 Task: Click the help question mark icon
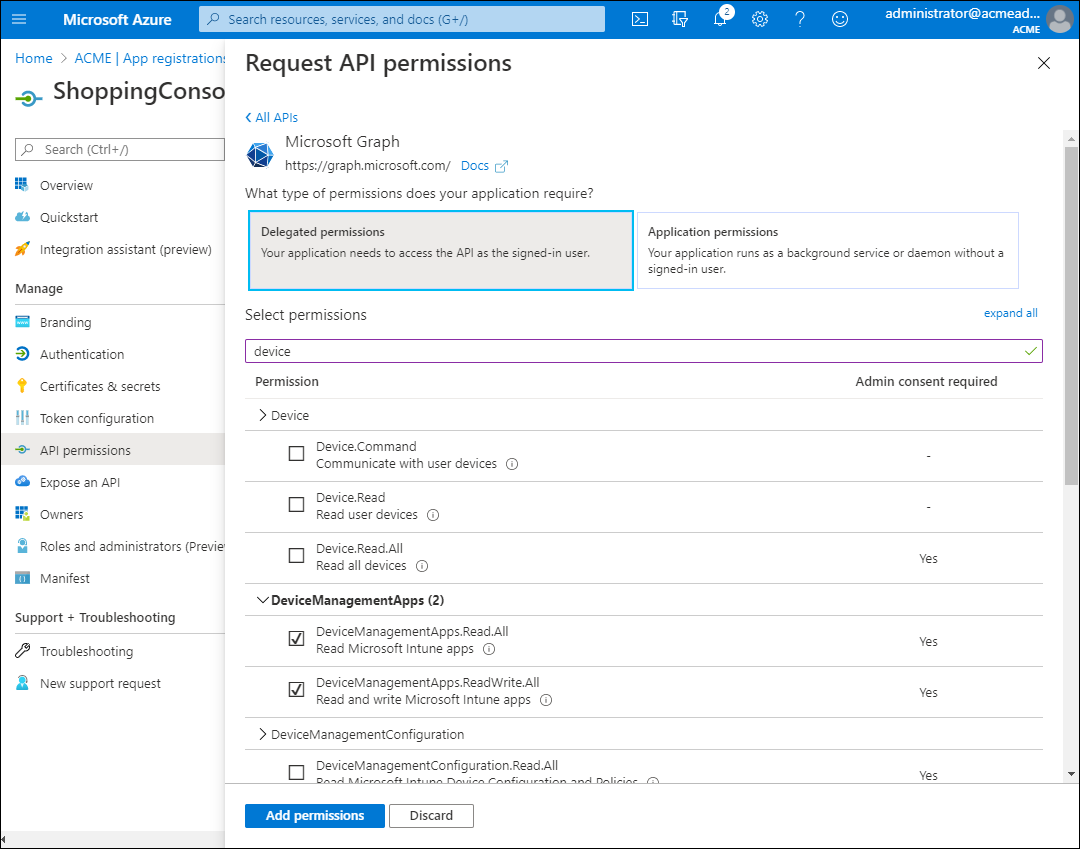click(x=800, y=19)
